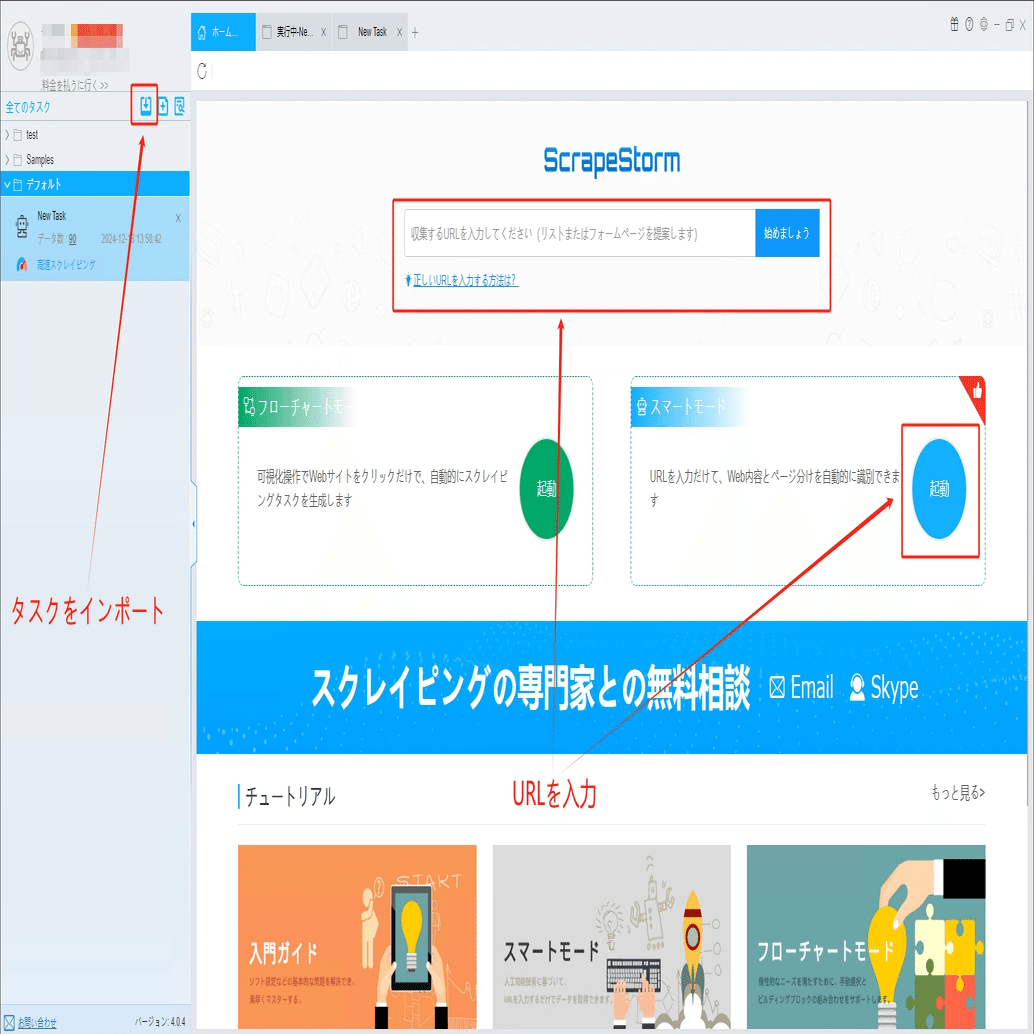Click the user avatar robot icon

(x=20, y=46)
